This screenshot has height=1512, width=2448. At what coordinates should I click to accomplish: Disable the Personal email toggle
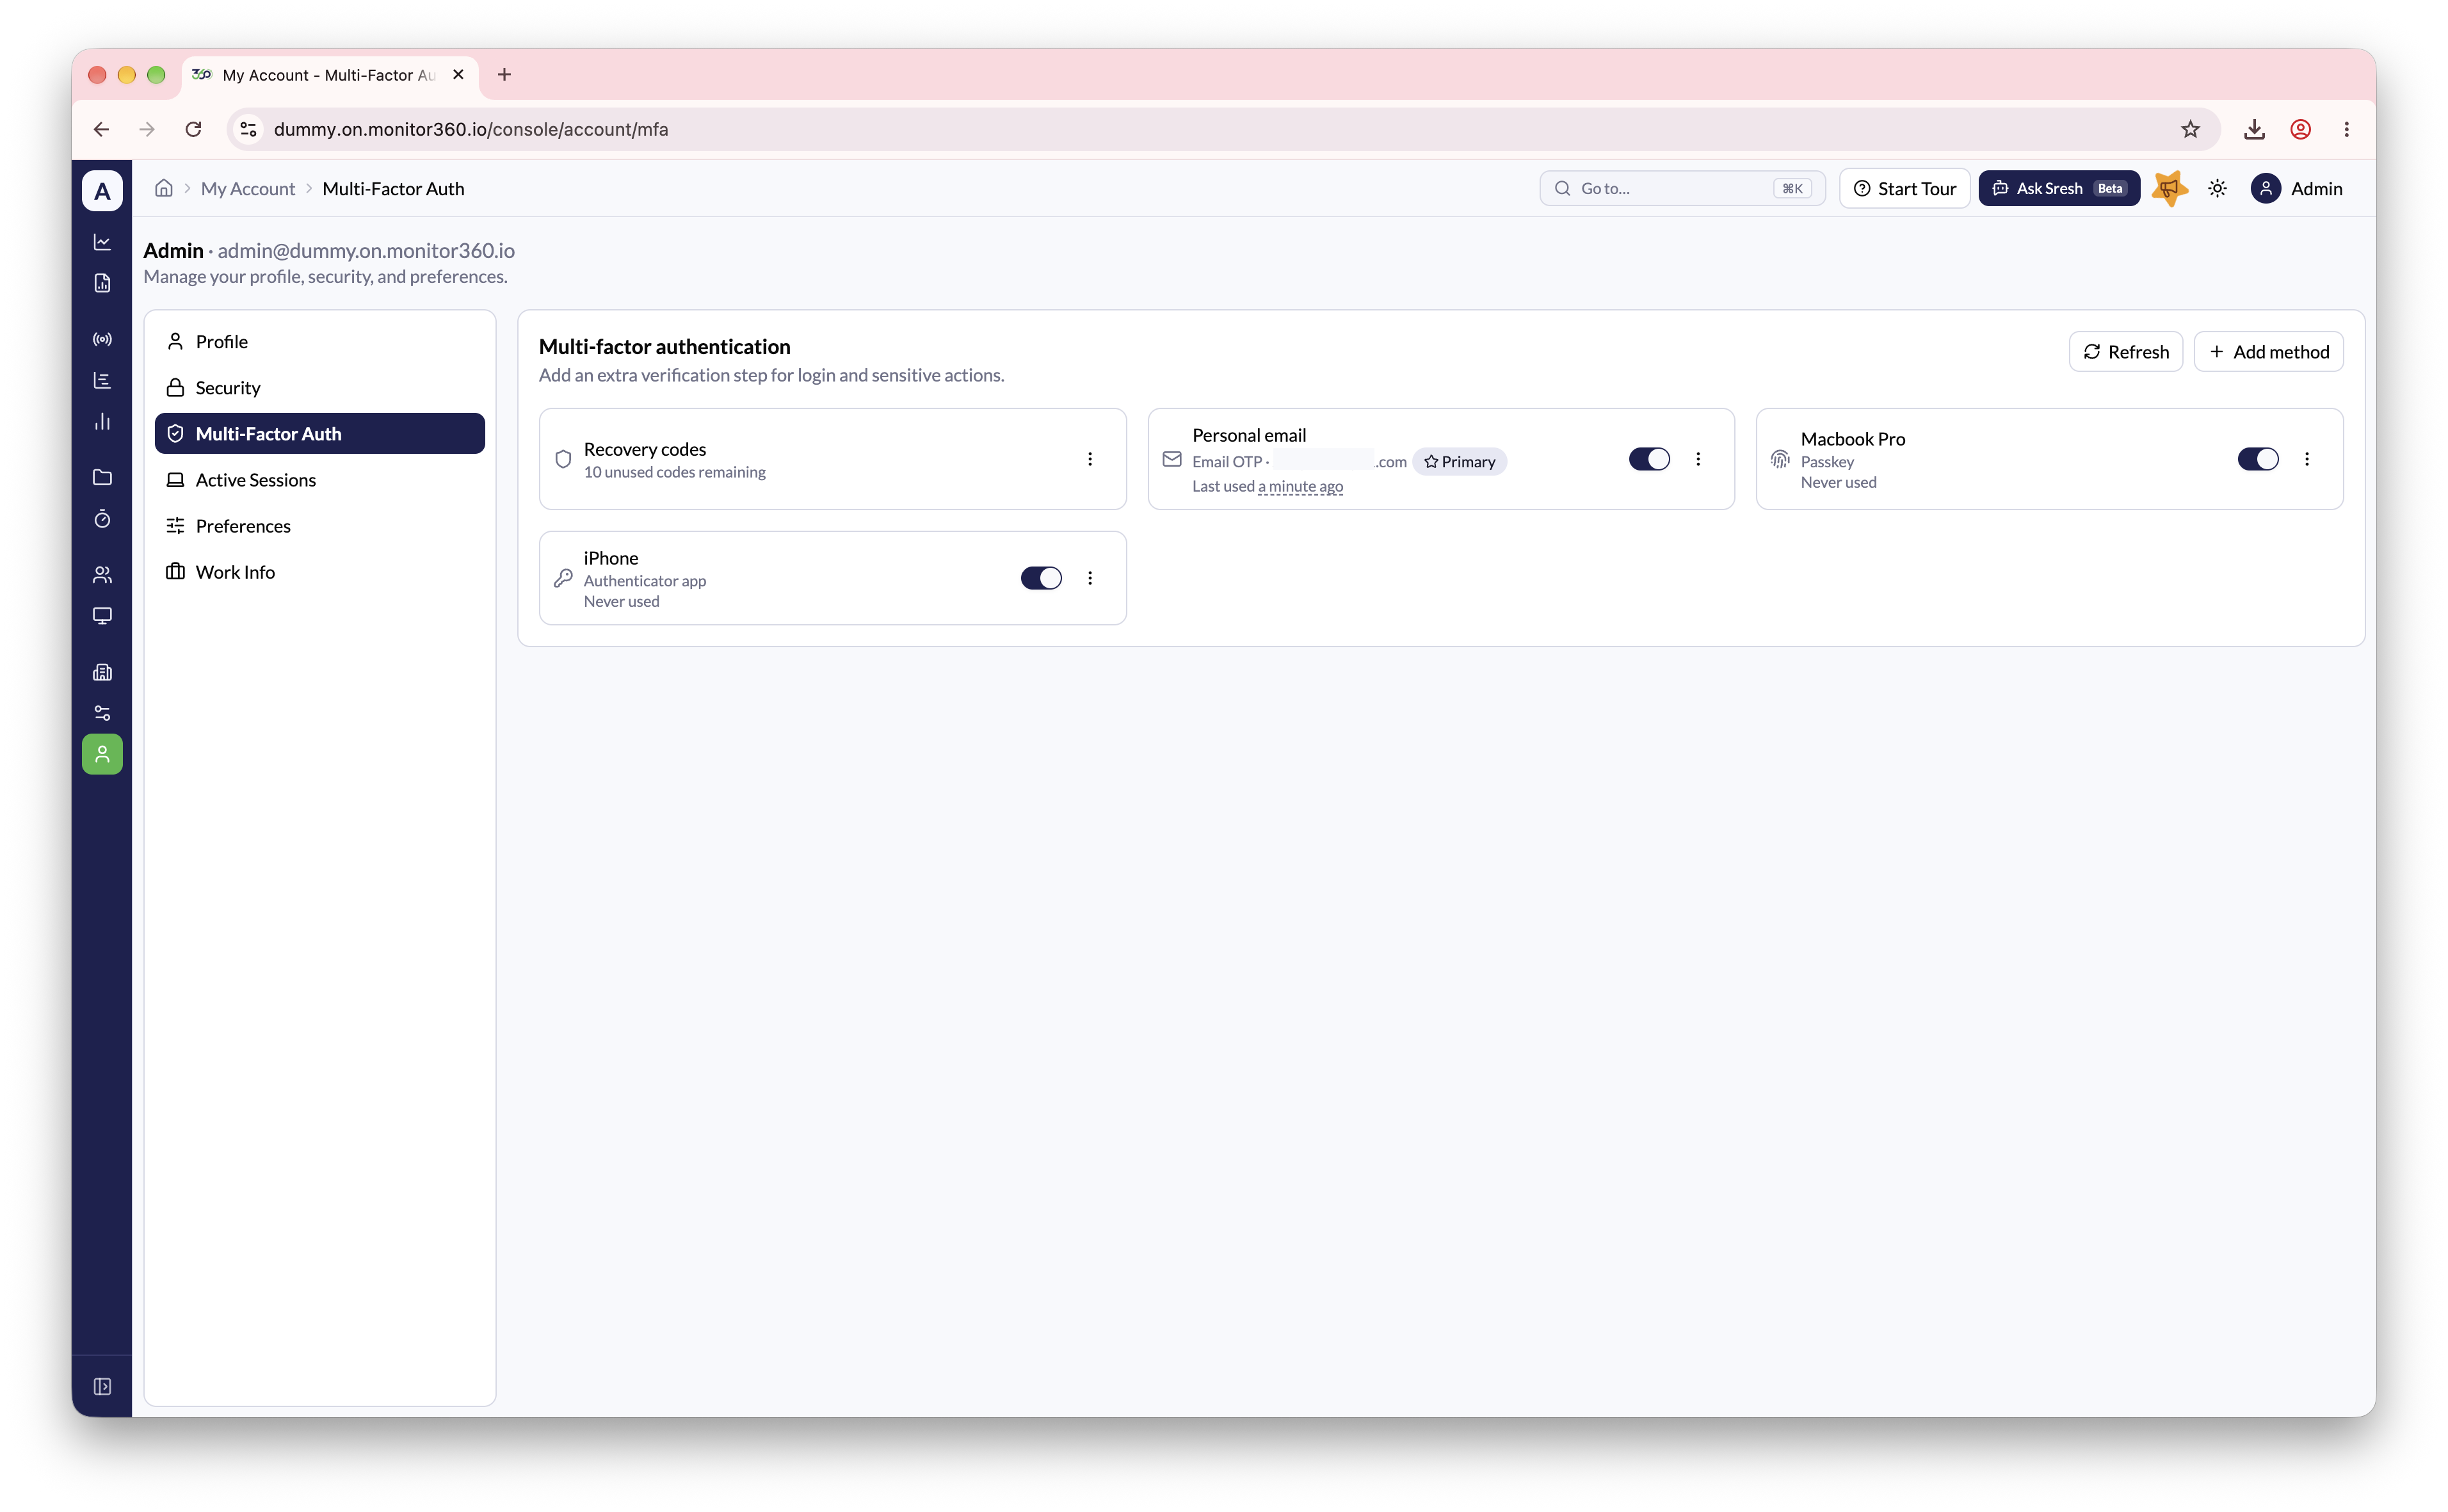tap(1649, 459)
